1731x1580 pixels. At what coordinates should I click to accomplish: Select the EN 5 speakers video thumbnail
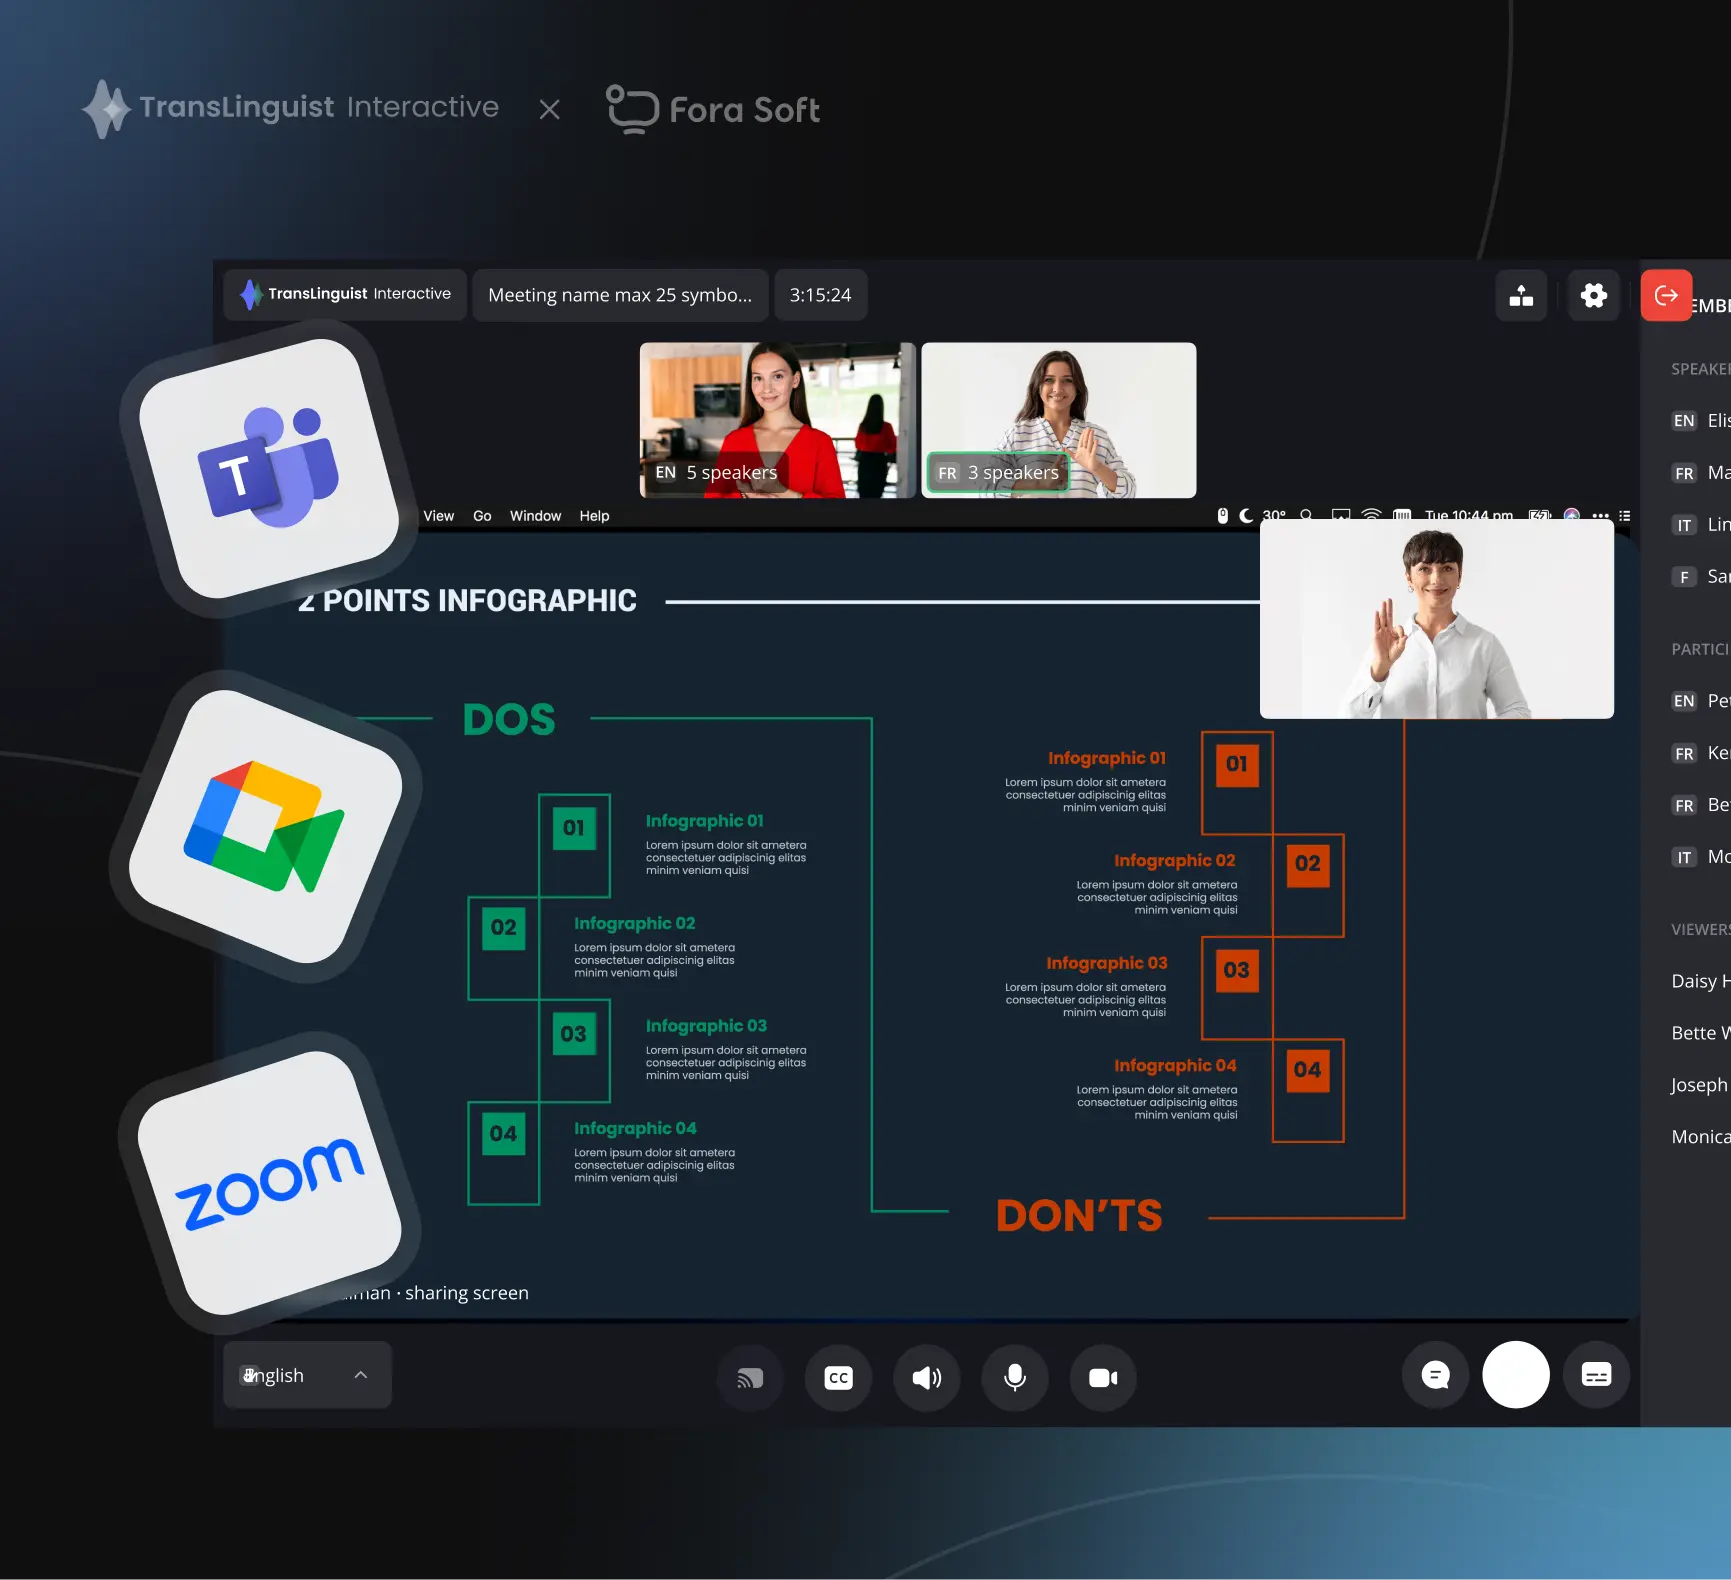point(777,420)
